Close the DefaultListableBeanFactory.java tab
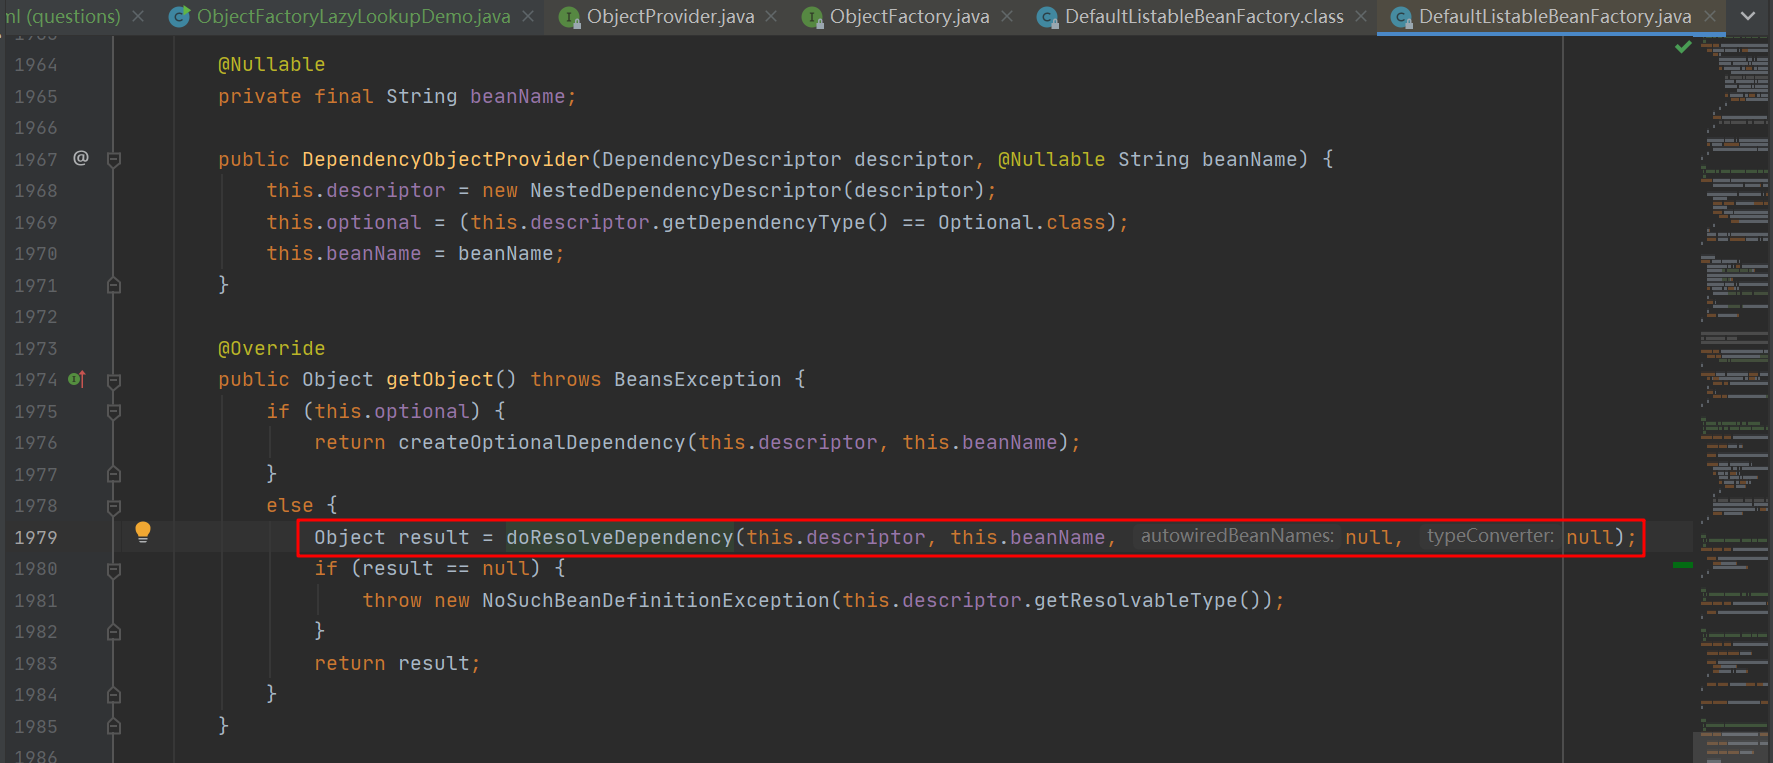Screen dimensions: 1773x763 click(x=1709, y=16)
